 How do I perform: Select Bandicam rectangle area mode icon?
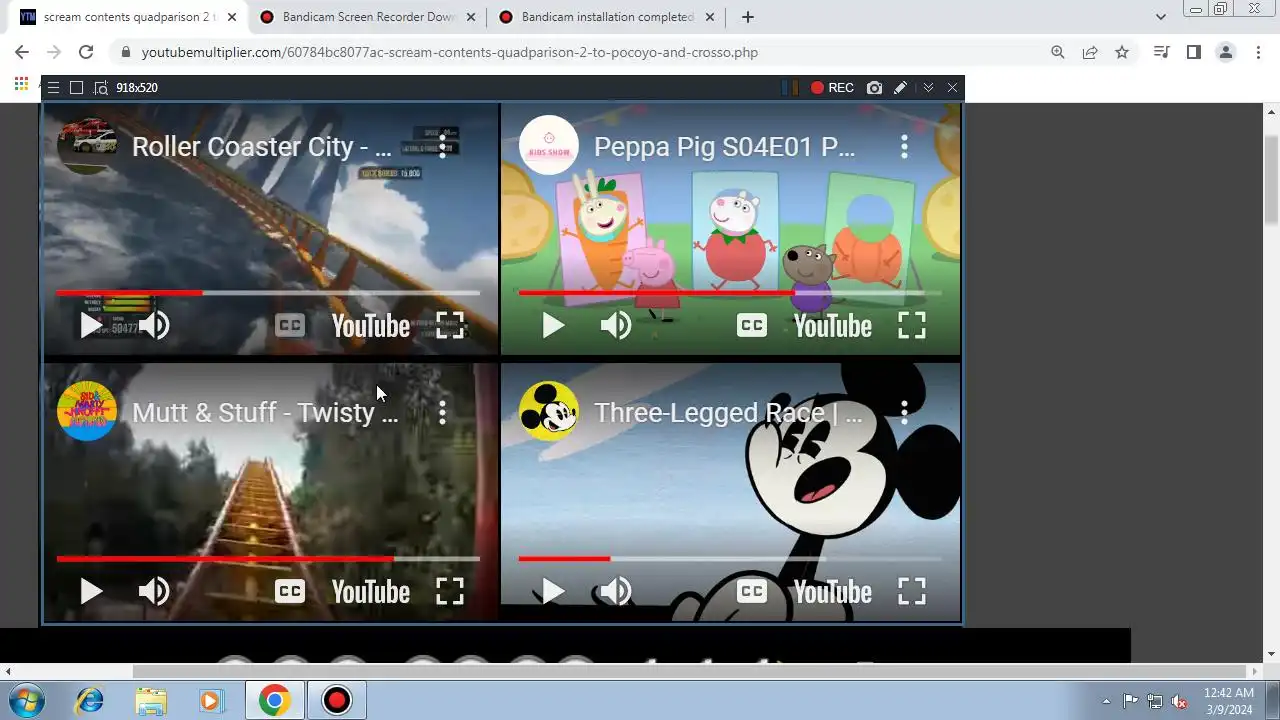76,88
